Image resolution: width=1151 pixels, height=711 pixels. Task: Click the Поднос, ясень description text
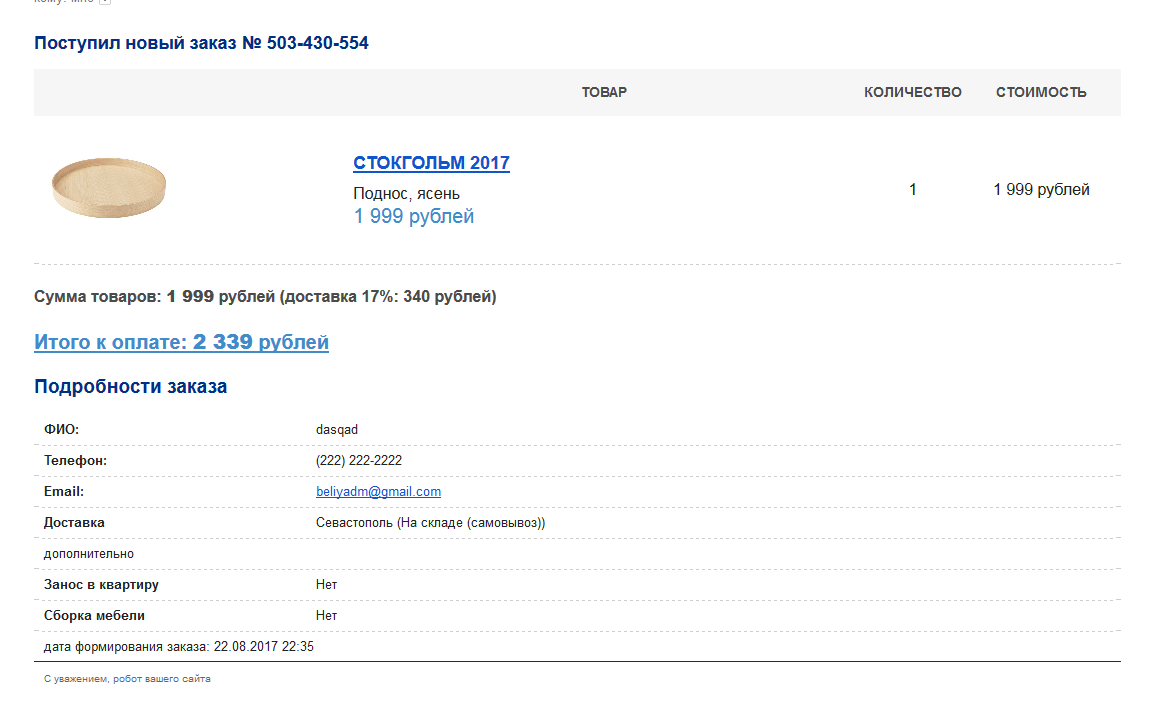[407, 194]
